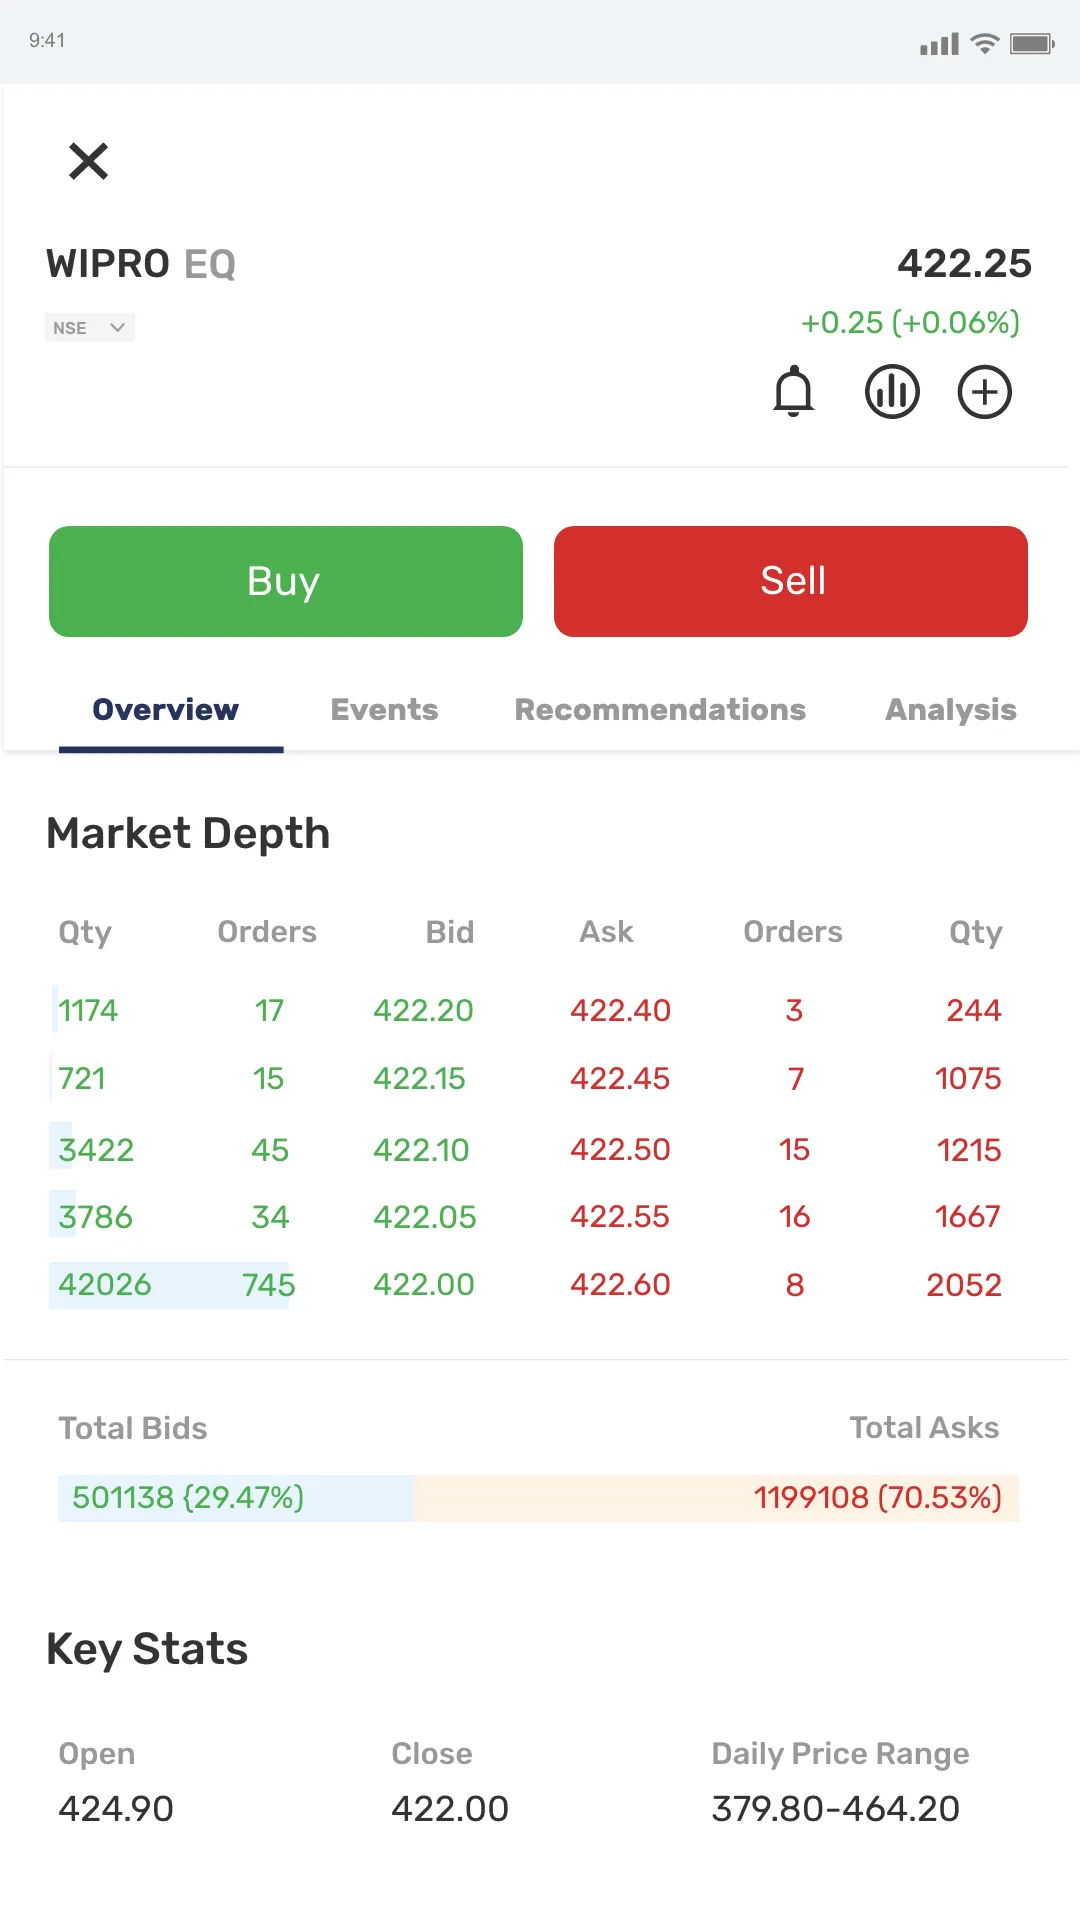
Task: Go to the Recommendations tab
Action: click(x=660, y=710)
